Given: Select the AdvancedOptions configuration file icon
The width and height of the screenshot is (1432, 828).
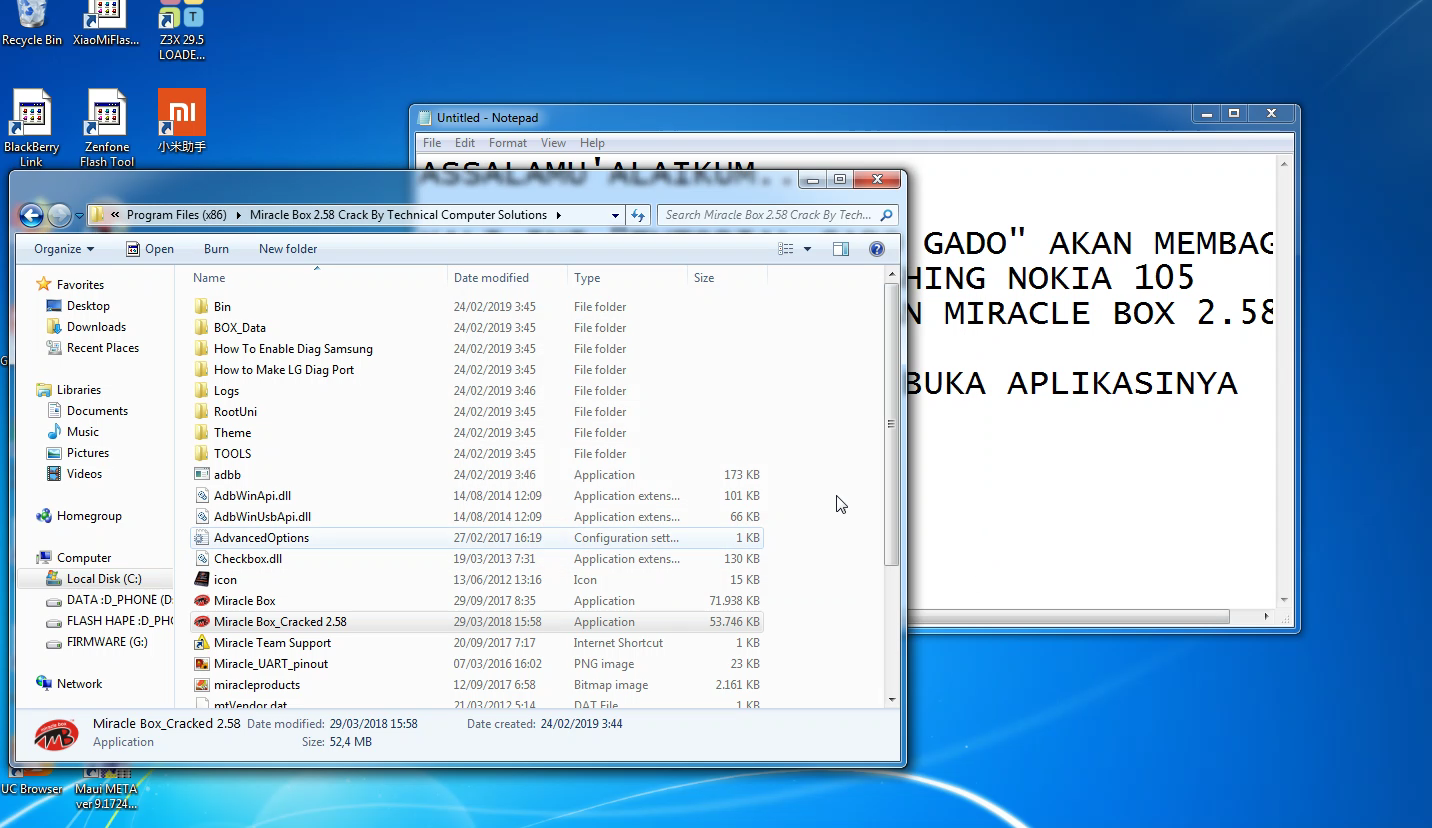Looking at the screenshot, I should point(202,538).
